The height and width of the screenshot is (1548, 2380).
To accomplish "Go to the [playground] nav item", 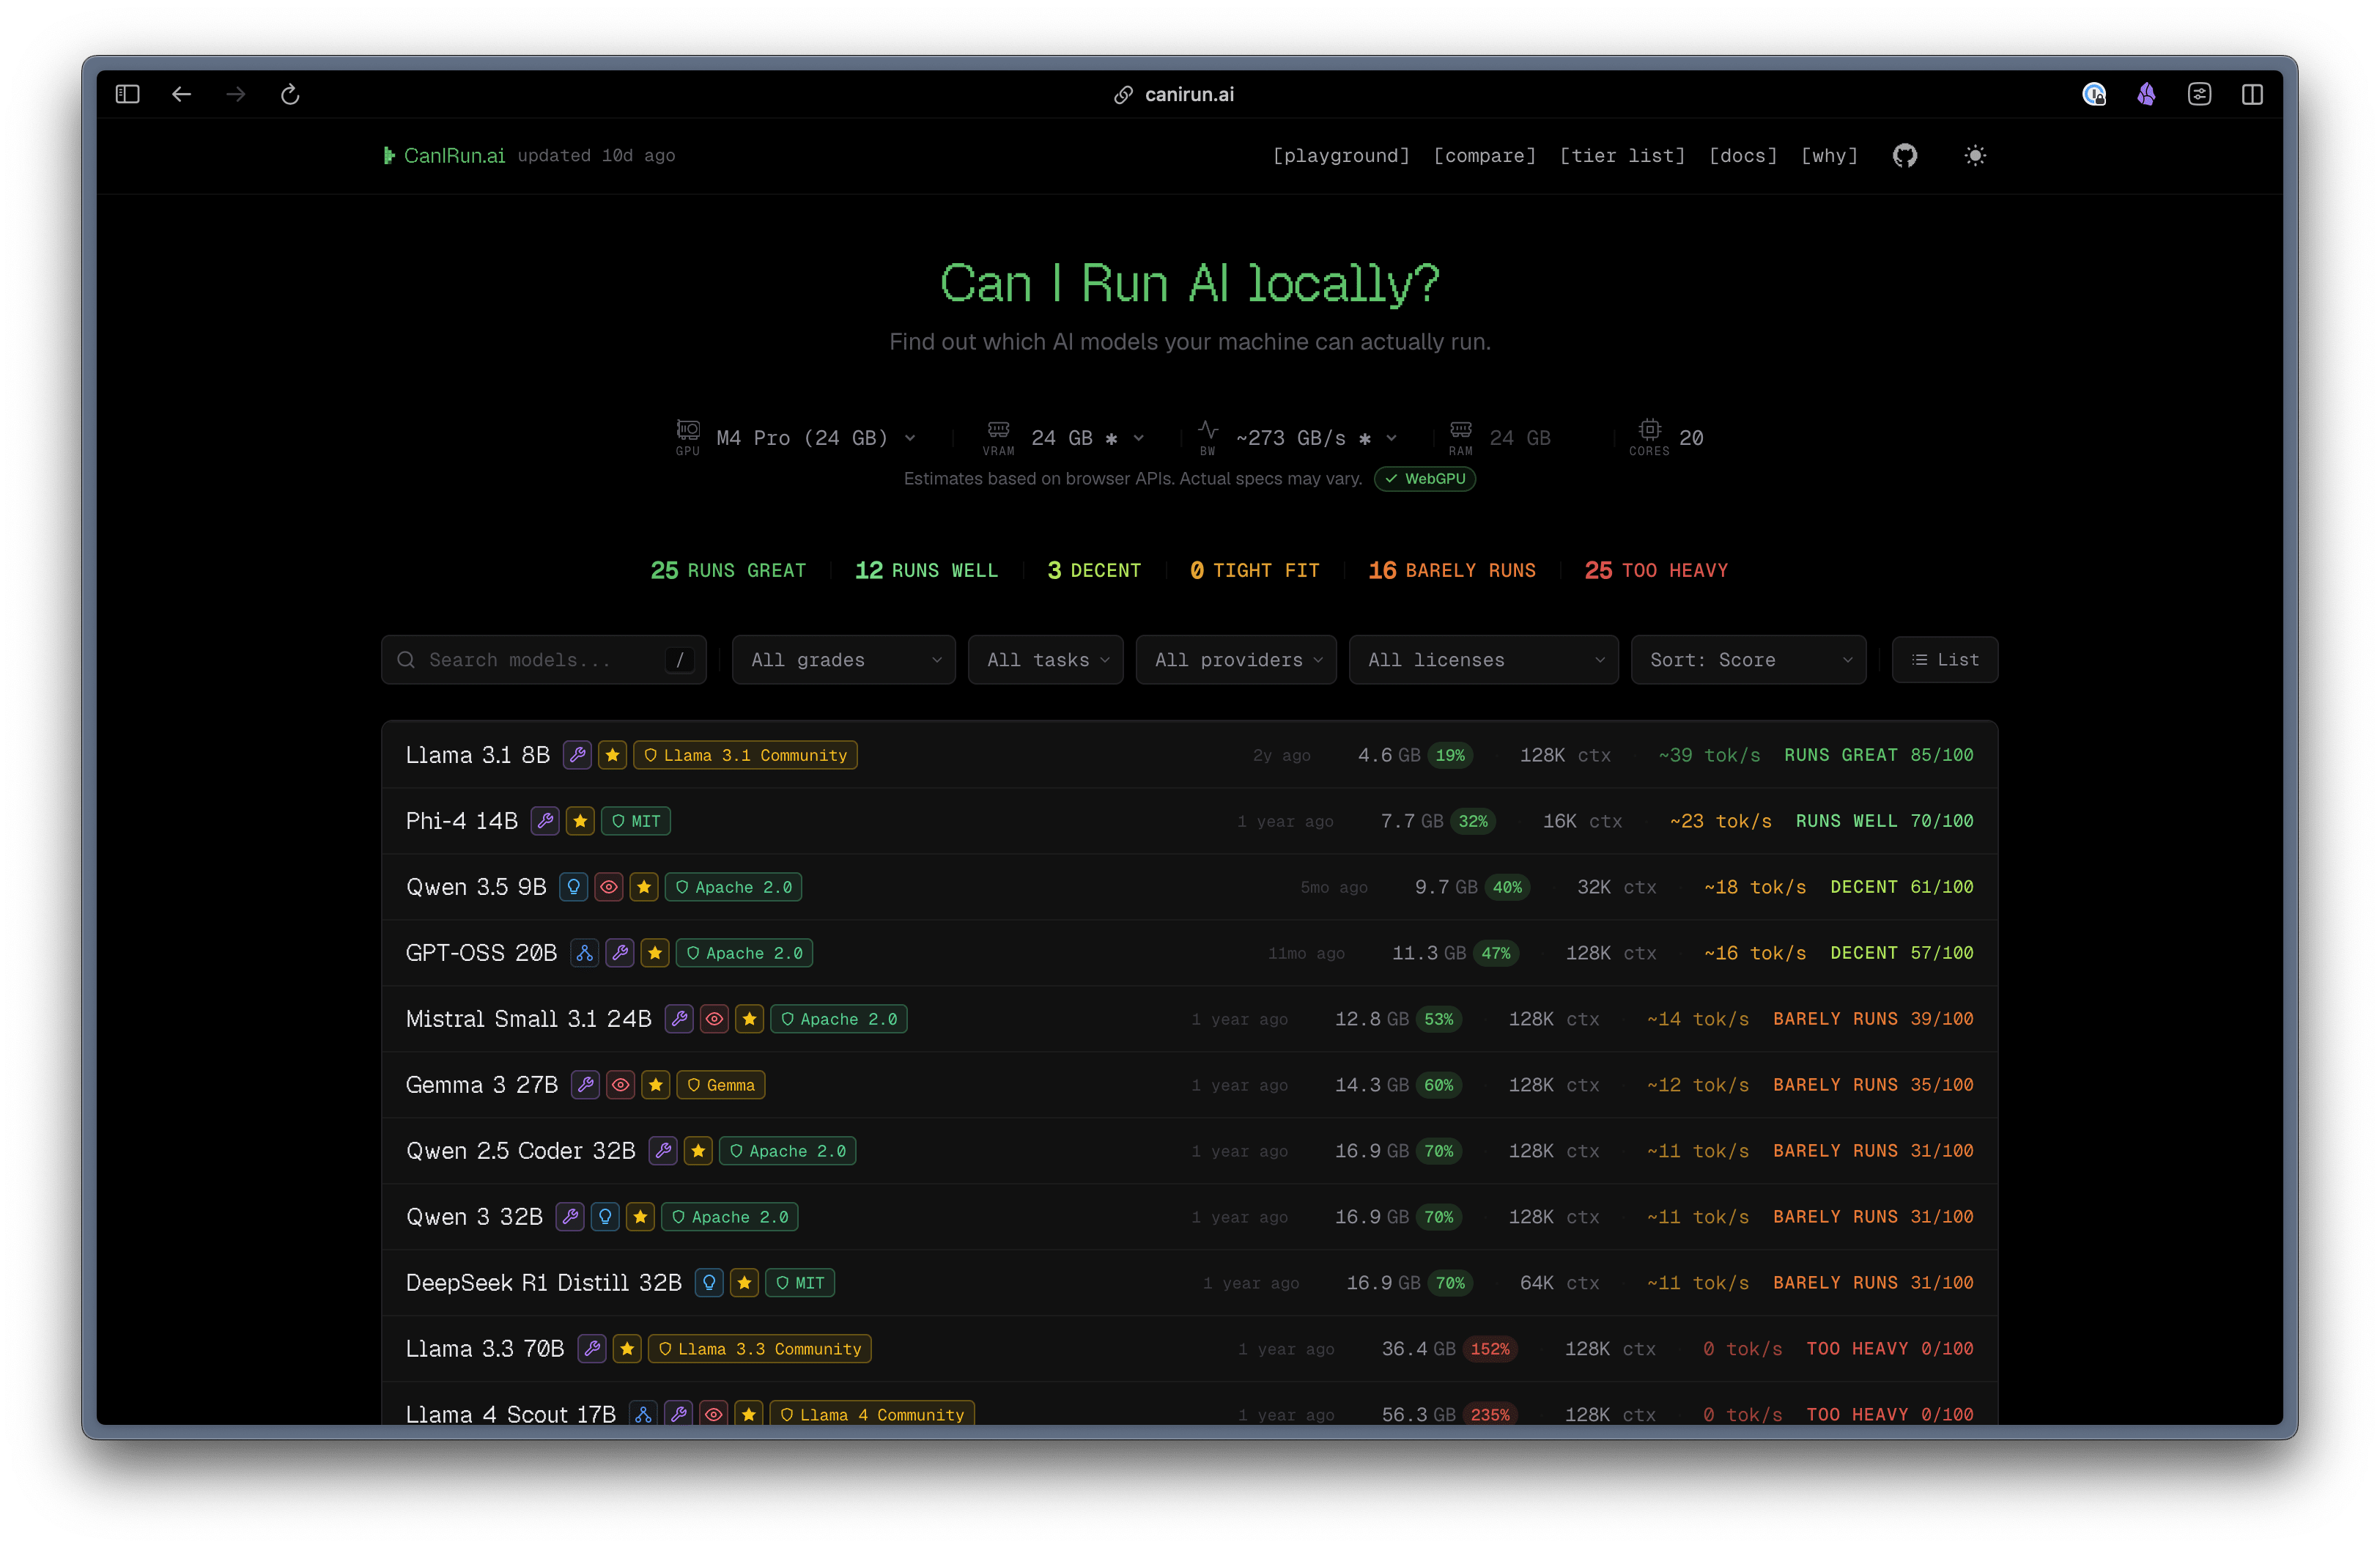I will click(1341, 155).
